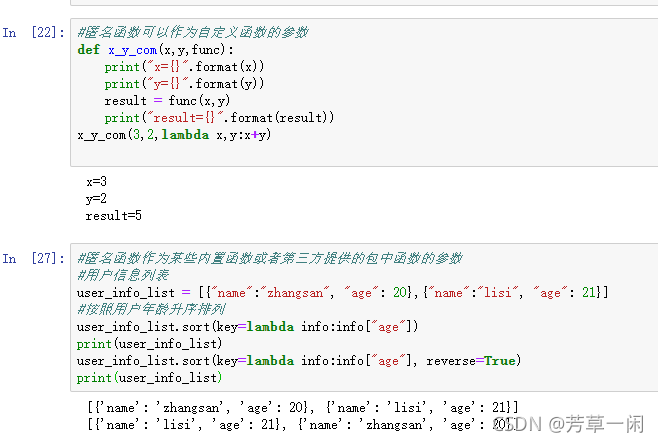Click the output list starting with lisi

coord(300,425)
